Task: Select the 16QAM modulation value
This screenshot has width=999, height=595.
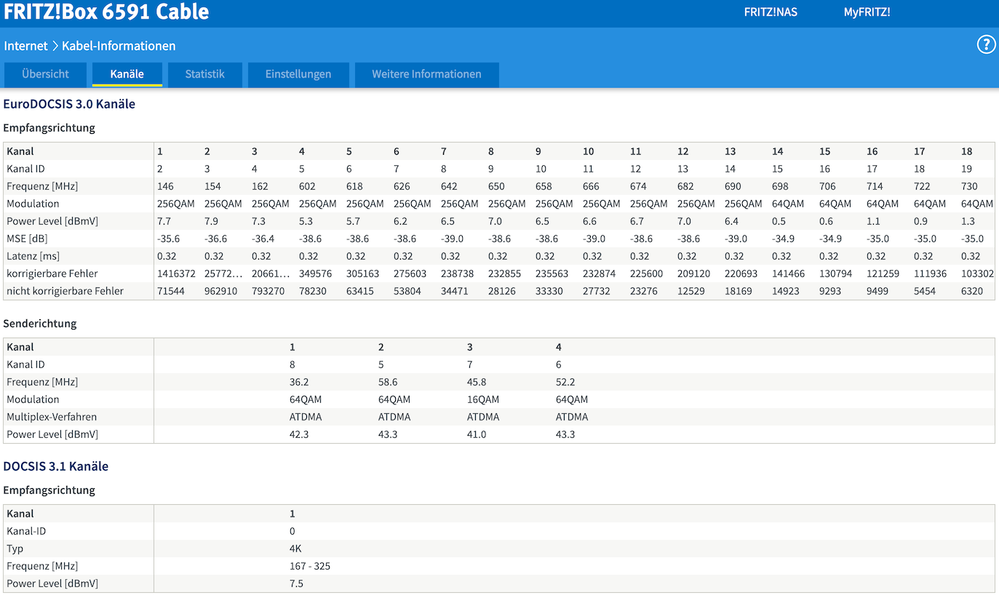Action: click(x=483, y=399)
